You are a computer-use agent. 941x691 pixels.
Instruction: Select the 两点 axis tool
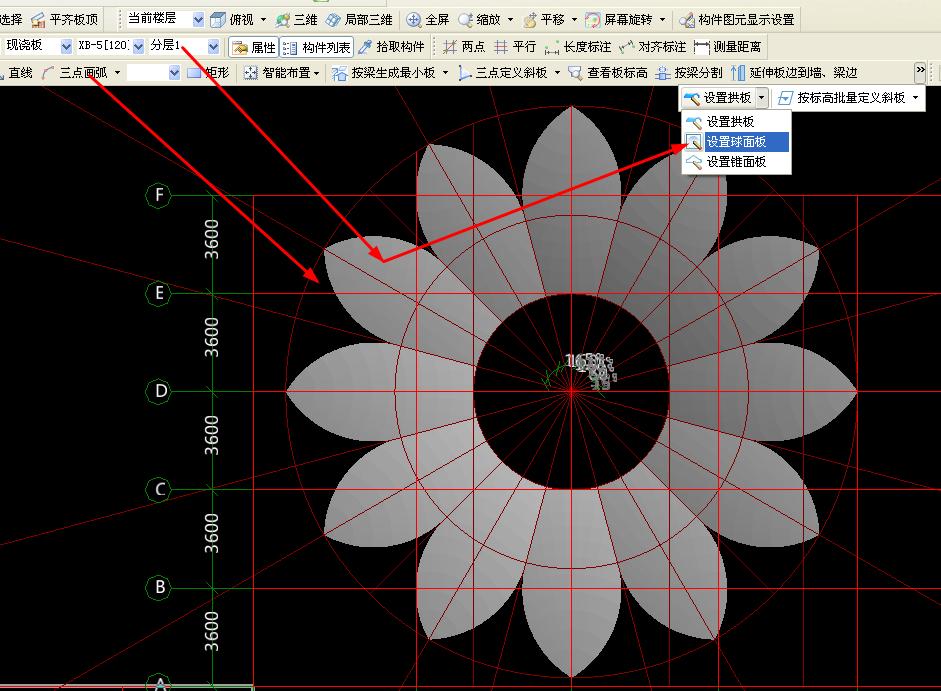tap(464, 47)
